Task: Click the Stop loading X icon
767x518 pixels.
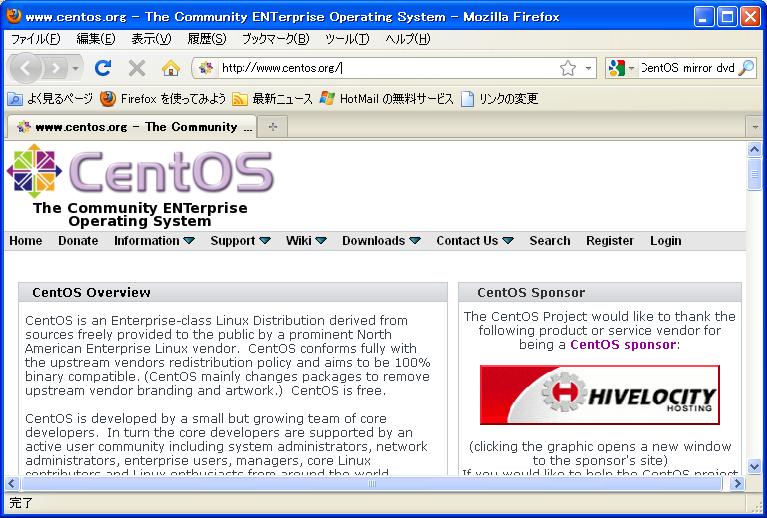Action: pyautogui.click(x=137, y=68)
